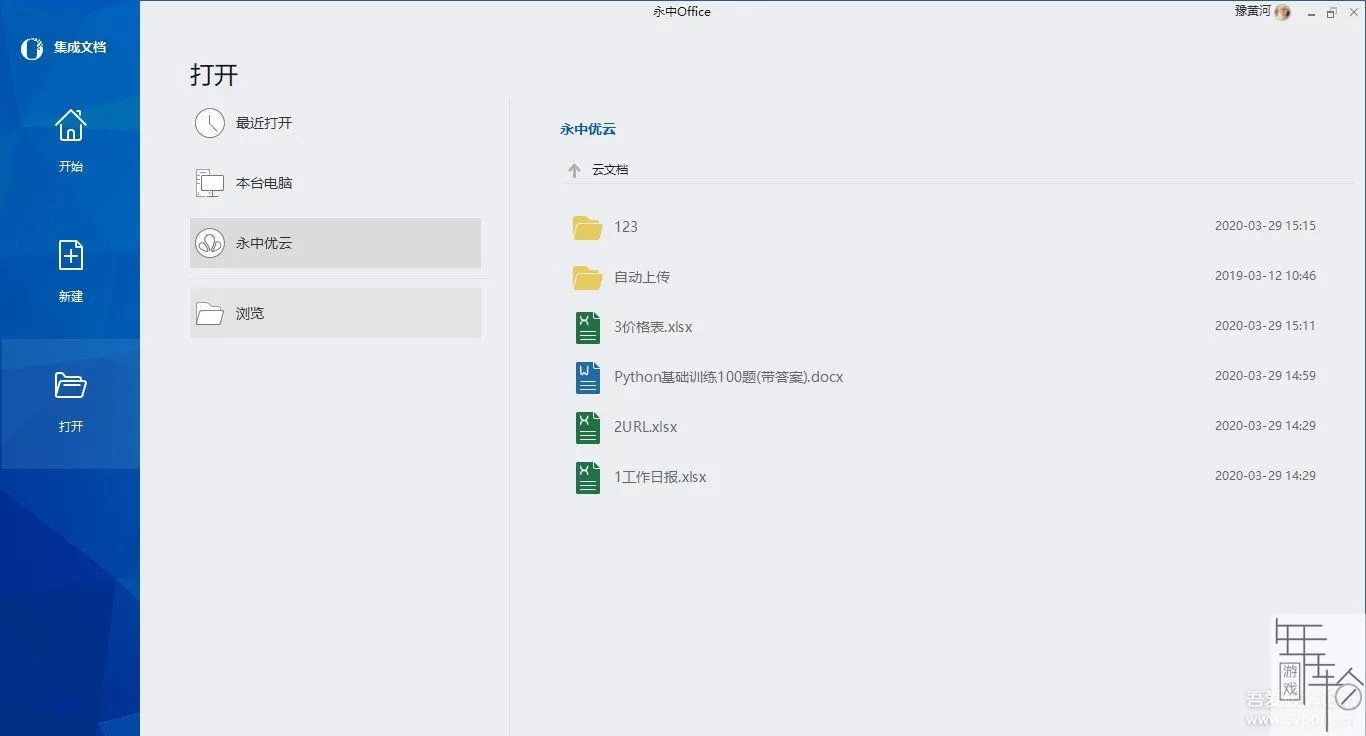Click the 新建 new document icon
This screenshot has height=736, width=1366.
pyautogui.click(x=70, y=255)
